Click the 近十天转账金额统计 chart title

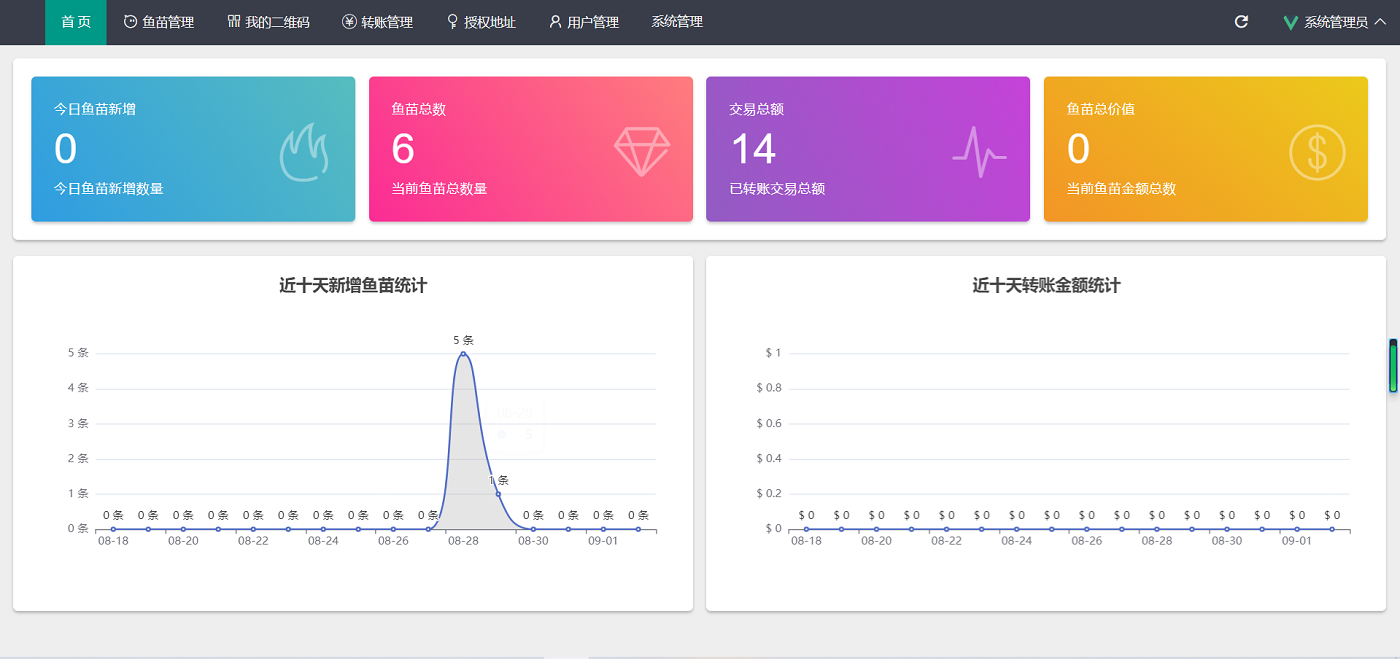pyautogui.click(x=1046, y=286)
